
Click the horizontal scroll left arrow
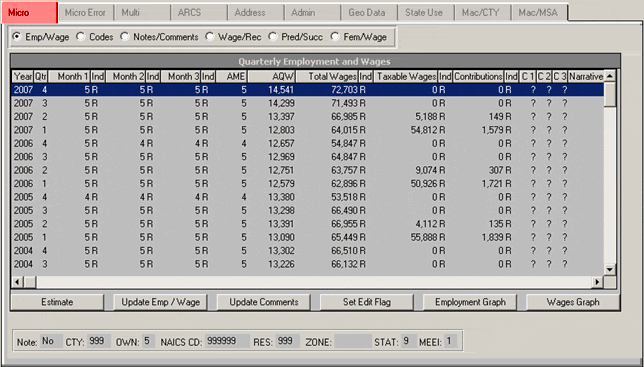click(x=17, y=282)
